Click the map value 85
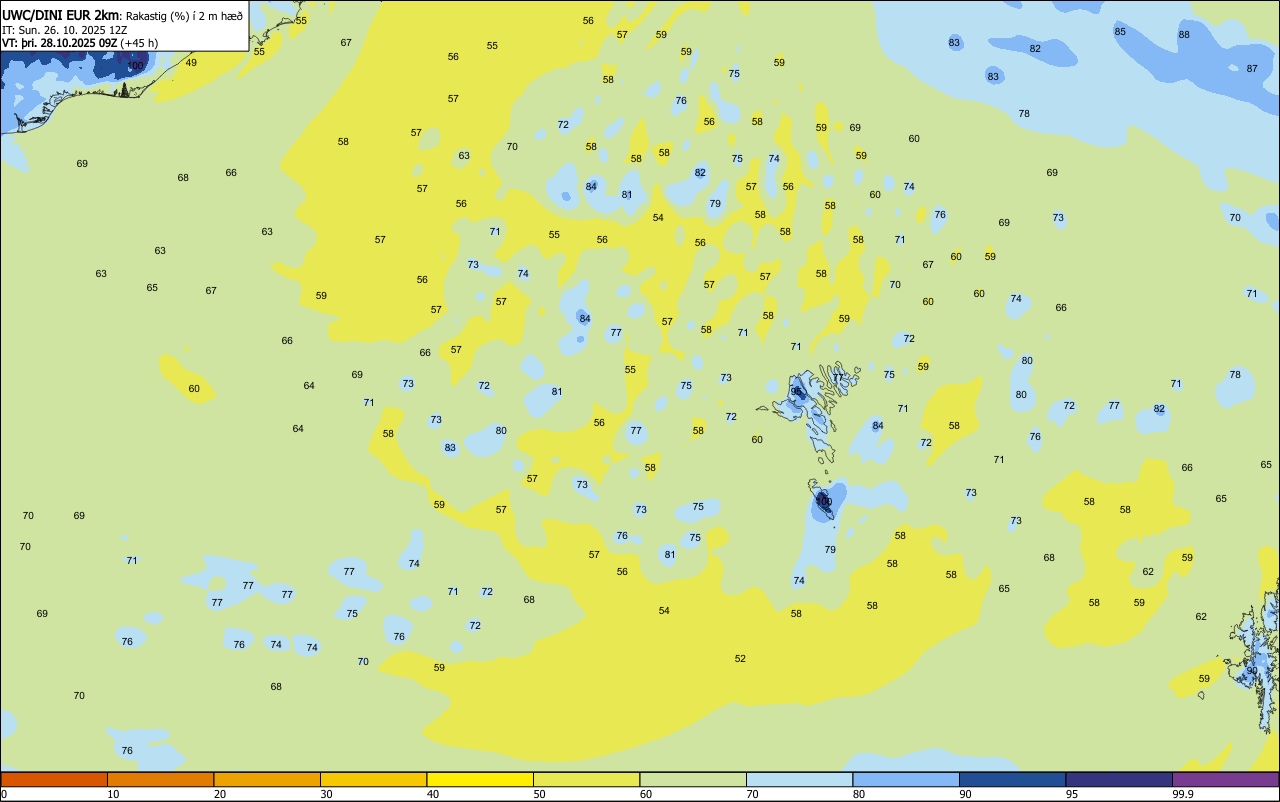This screenshot has width=1280, height=802. [1120, 31]
